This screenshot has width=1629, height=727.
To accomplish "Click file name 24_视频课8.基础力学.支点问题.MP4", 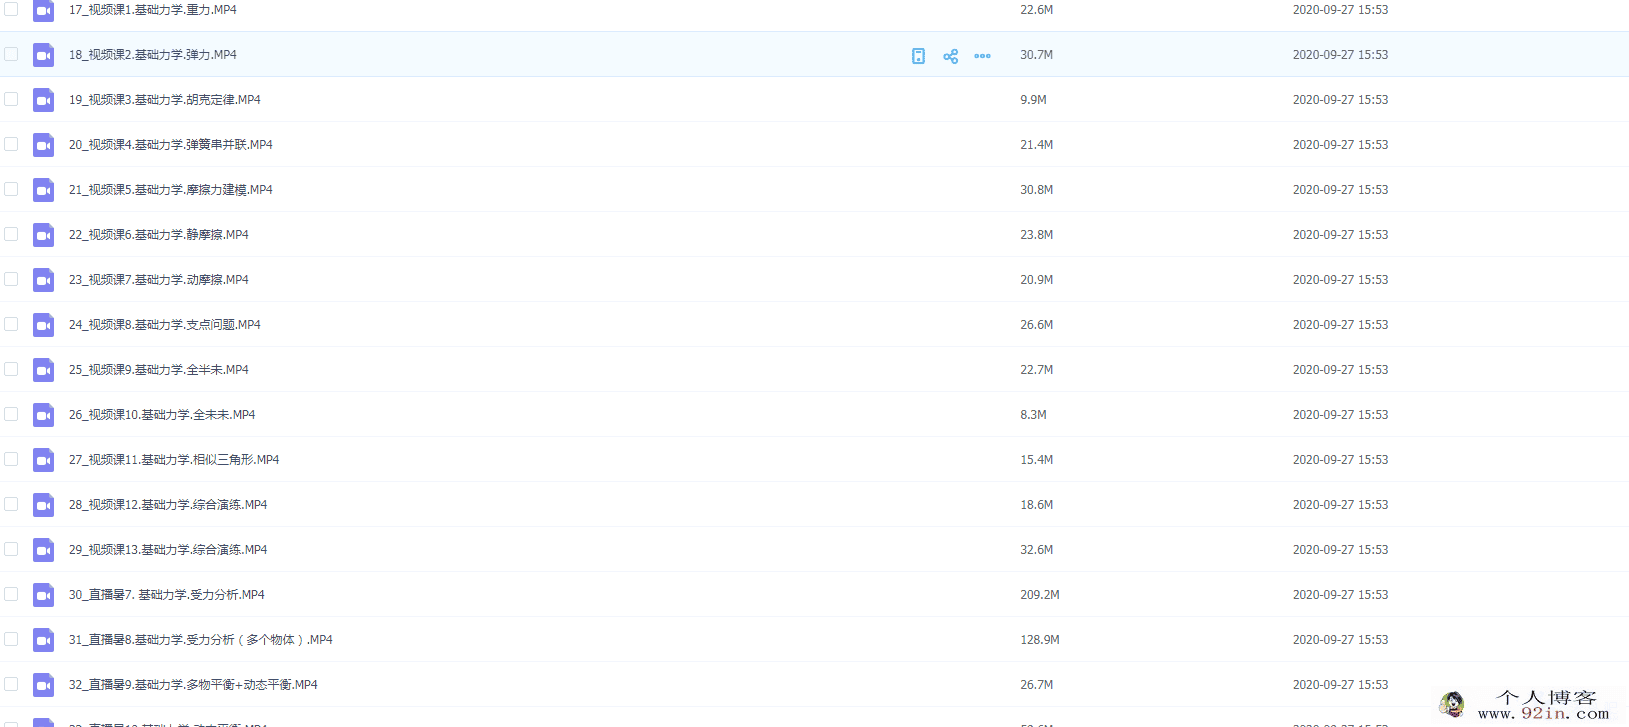I will coord(165,325).
